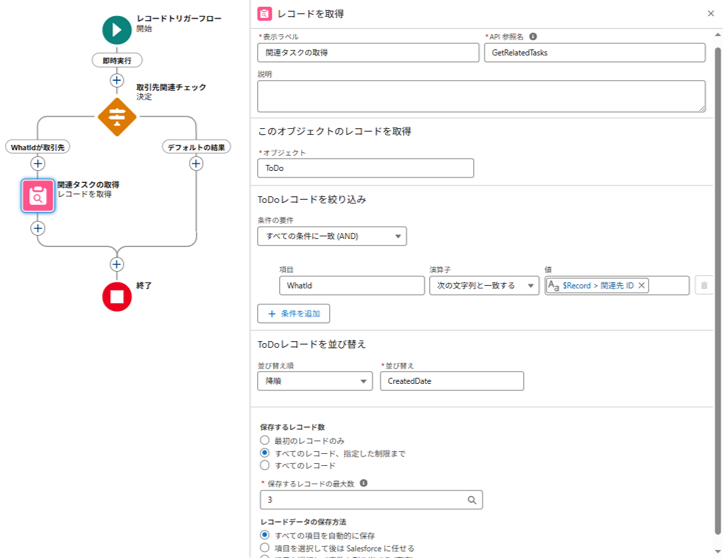Click the search icon in max records field

point(472,500)
